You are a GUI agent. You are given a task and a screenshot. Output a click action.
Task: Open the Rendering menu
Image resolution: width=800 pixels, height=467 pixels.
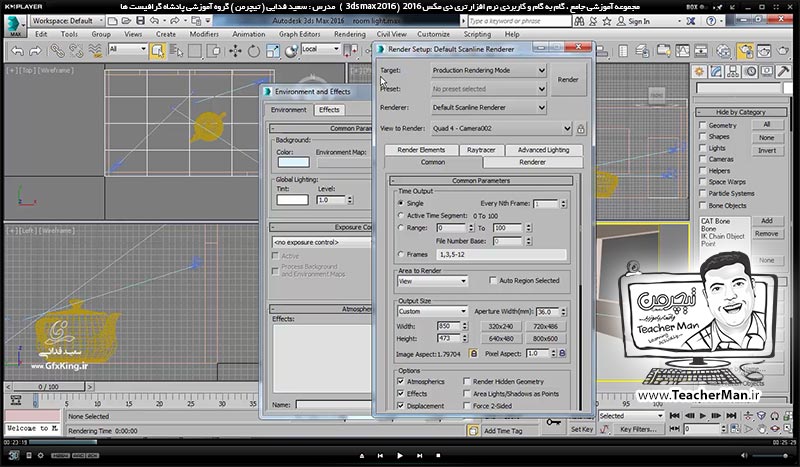[x=349, y=34]
